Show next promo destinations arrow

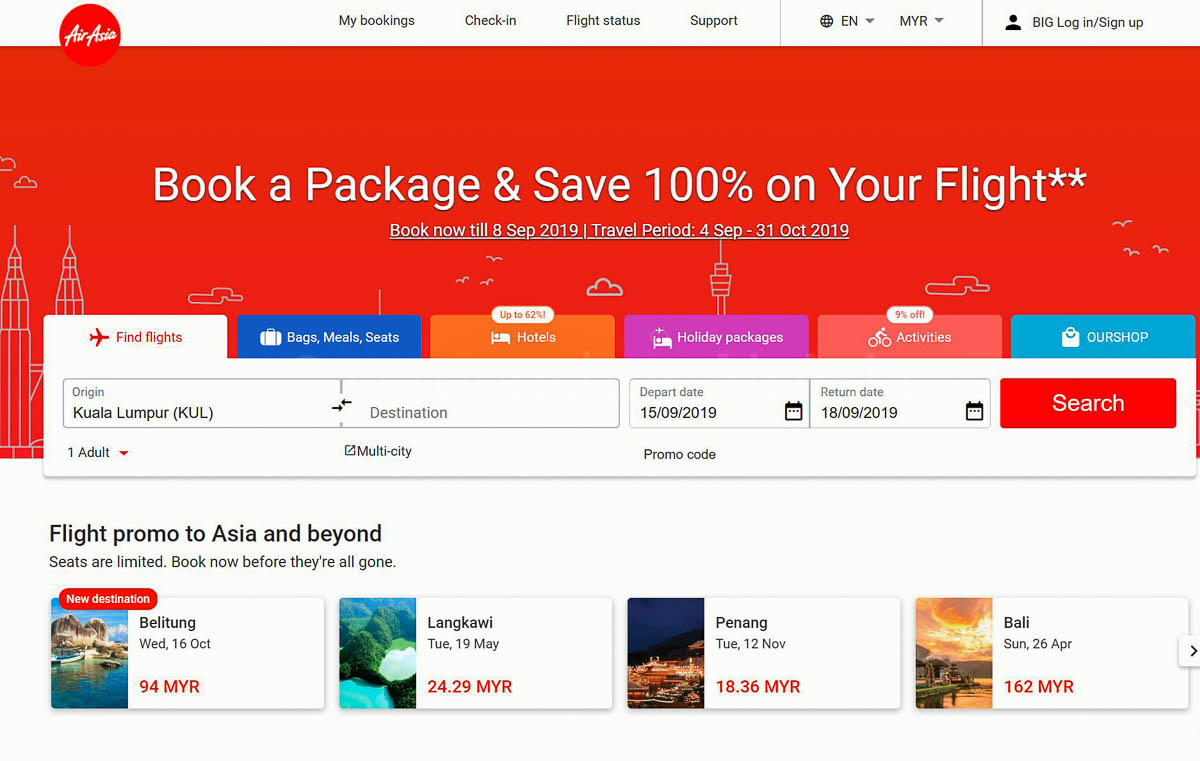tap(1192, 651)
